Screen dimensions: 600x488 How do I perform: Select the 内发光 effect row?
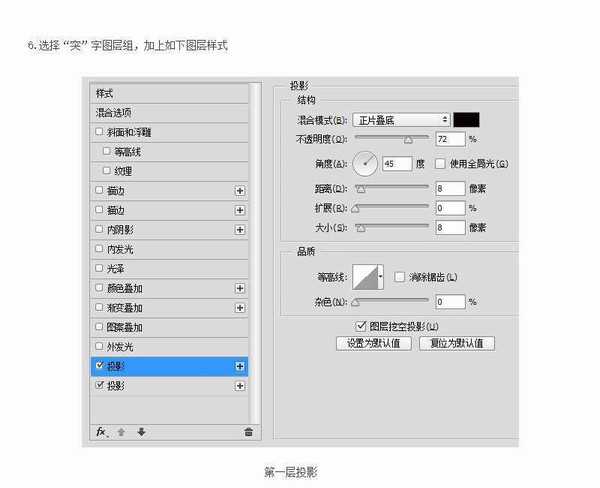169,249
